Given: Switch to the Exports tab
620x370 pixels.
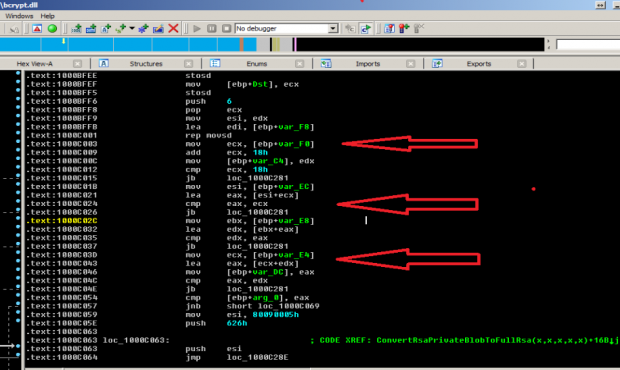Looking at the screenshot, I should [x=479, y=64].
